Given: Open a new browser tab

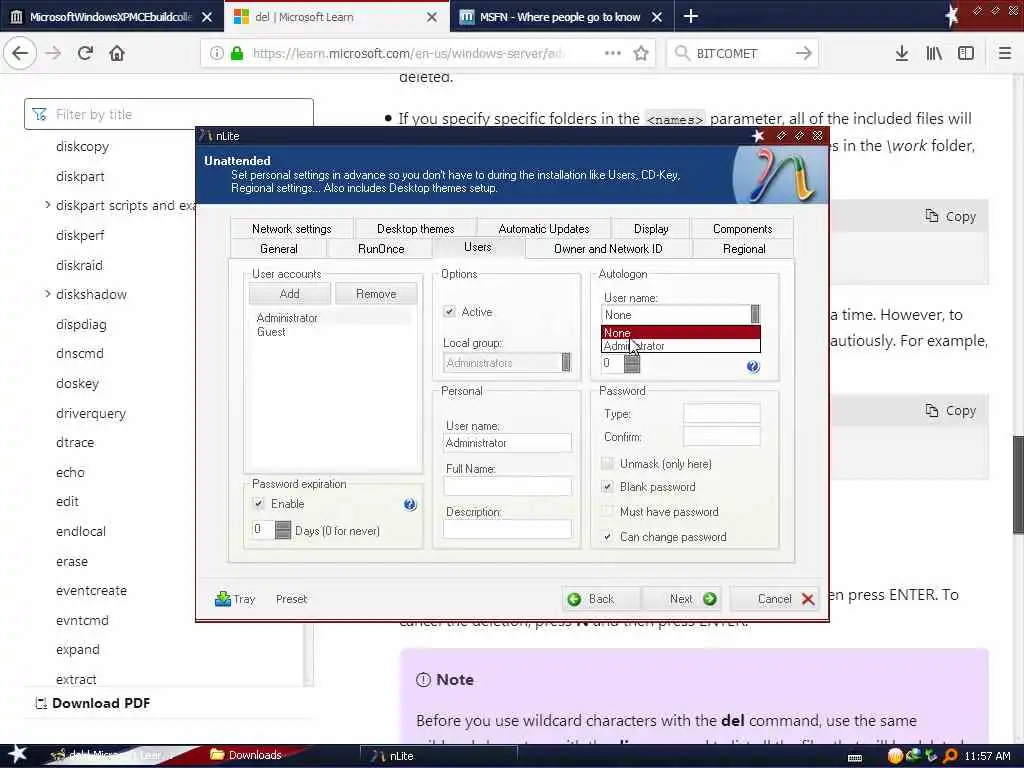Looking at the screenshot, I should pos(691,16).
